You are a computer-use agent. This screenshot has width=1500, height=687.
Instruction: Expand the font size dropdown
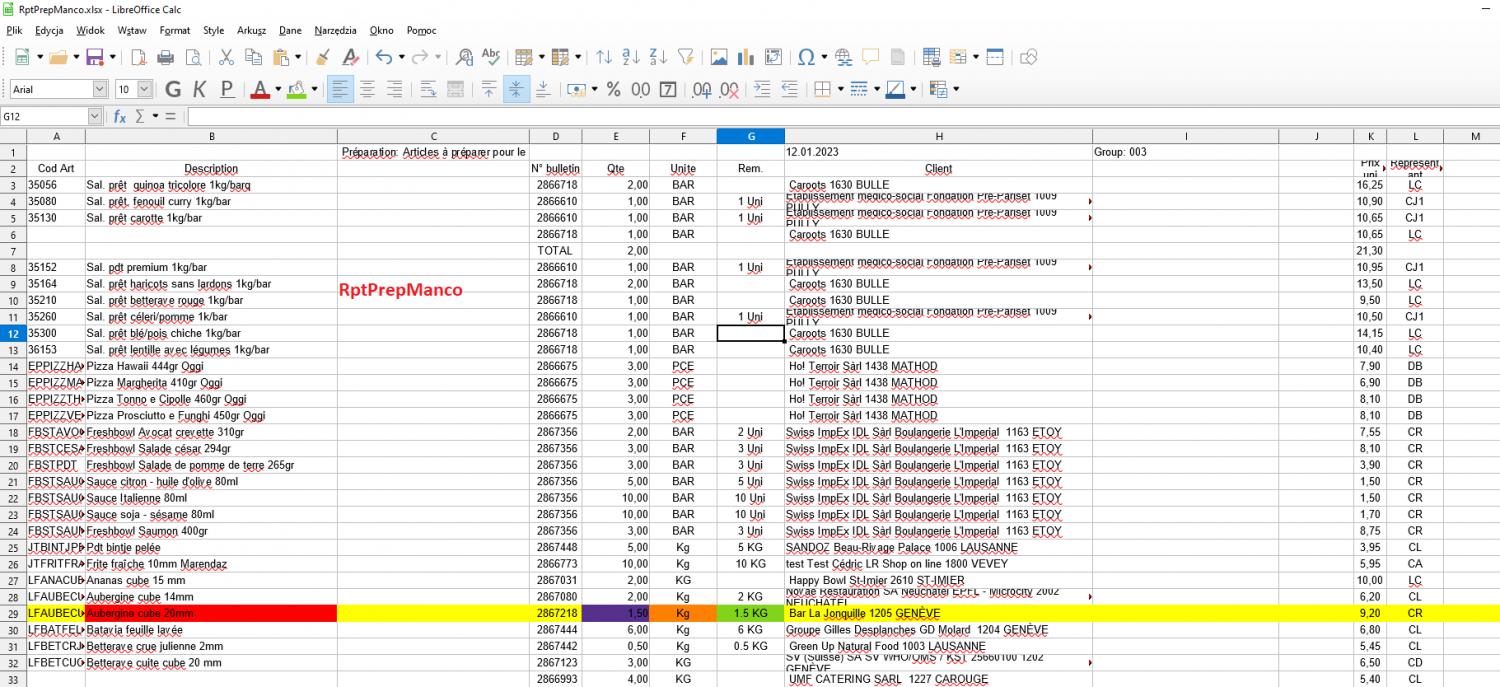(146, 89)
